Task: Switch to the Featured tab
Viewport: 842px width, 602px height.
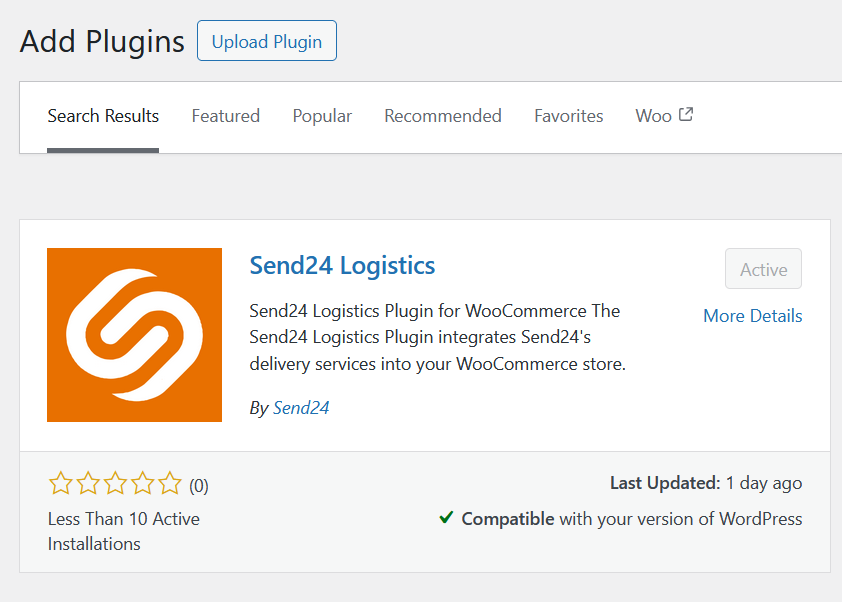Action: [x=225, y=116]
